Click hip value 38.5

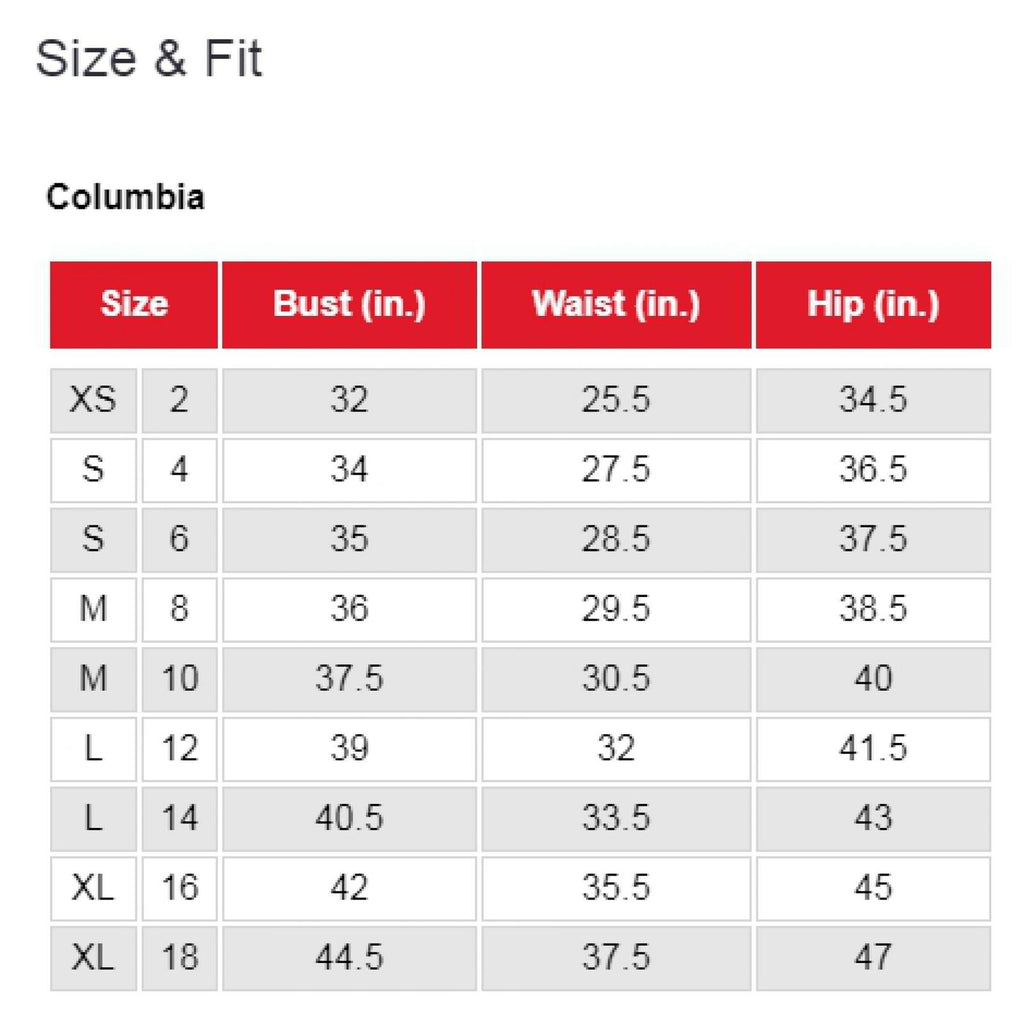click(x=873, y=609)
